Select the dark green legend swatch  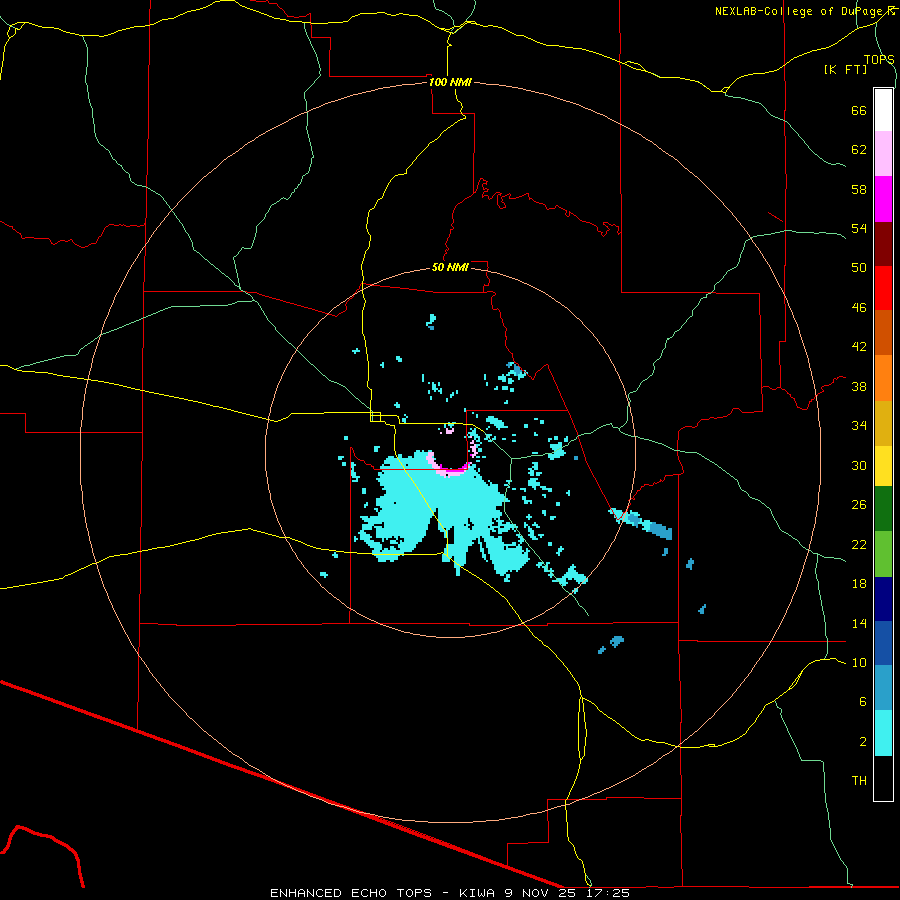point(883,509)
